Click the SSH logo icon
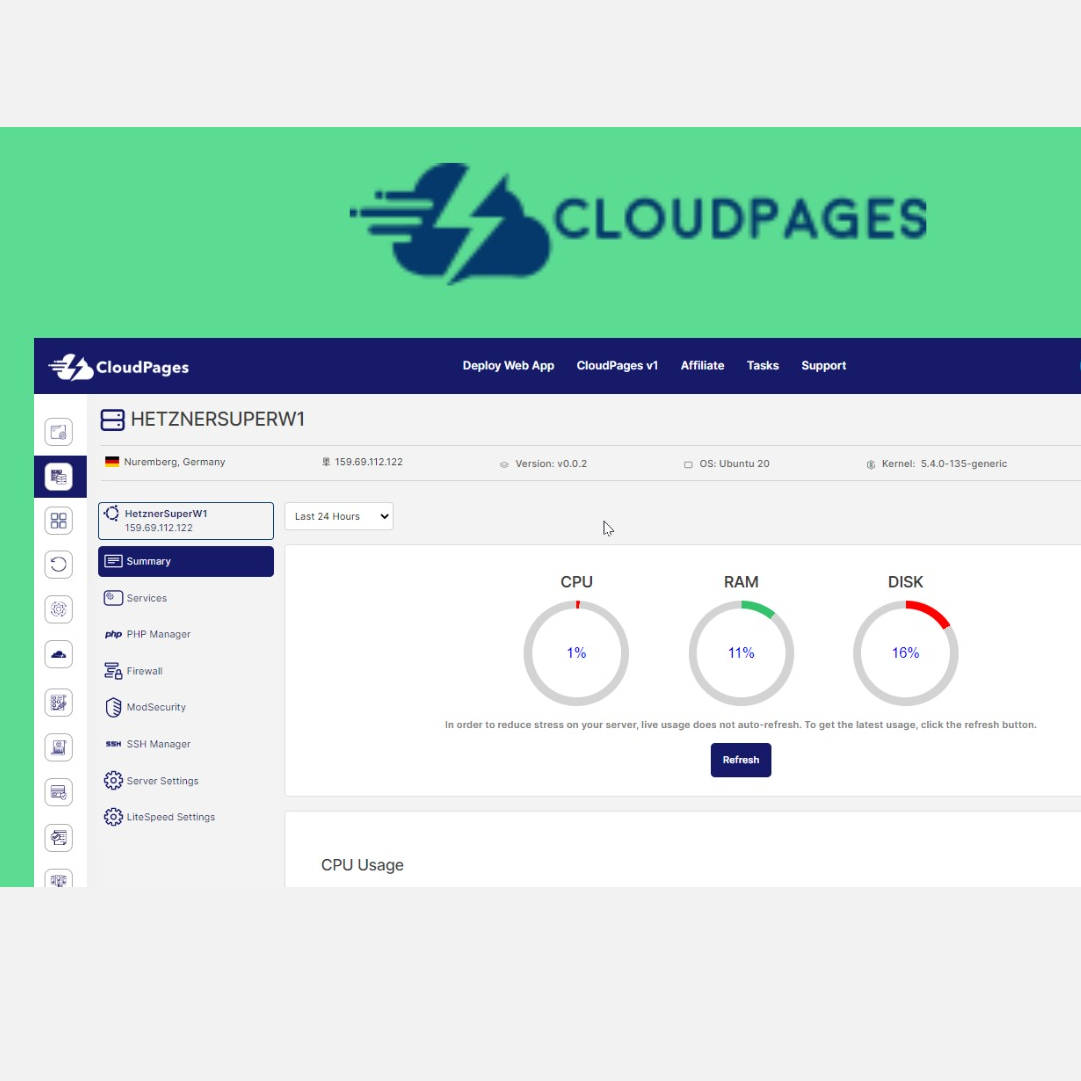 click(113, 744)
